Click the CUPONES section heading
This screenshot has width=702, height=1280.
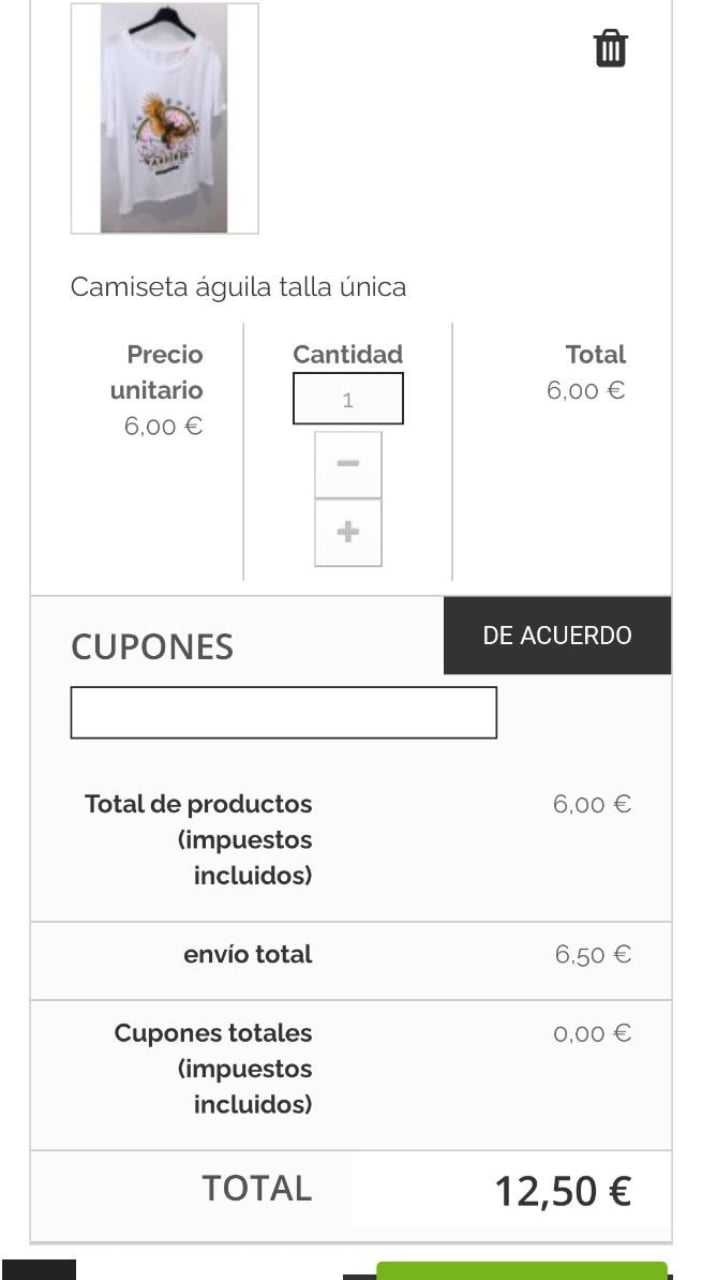(x=150, y=647)
